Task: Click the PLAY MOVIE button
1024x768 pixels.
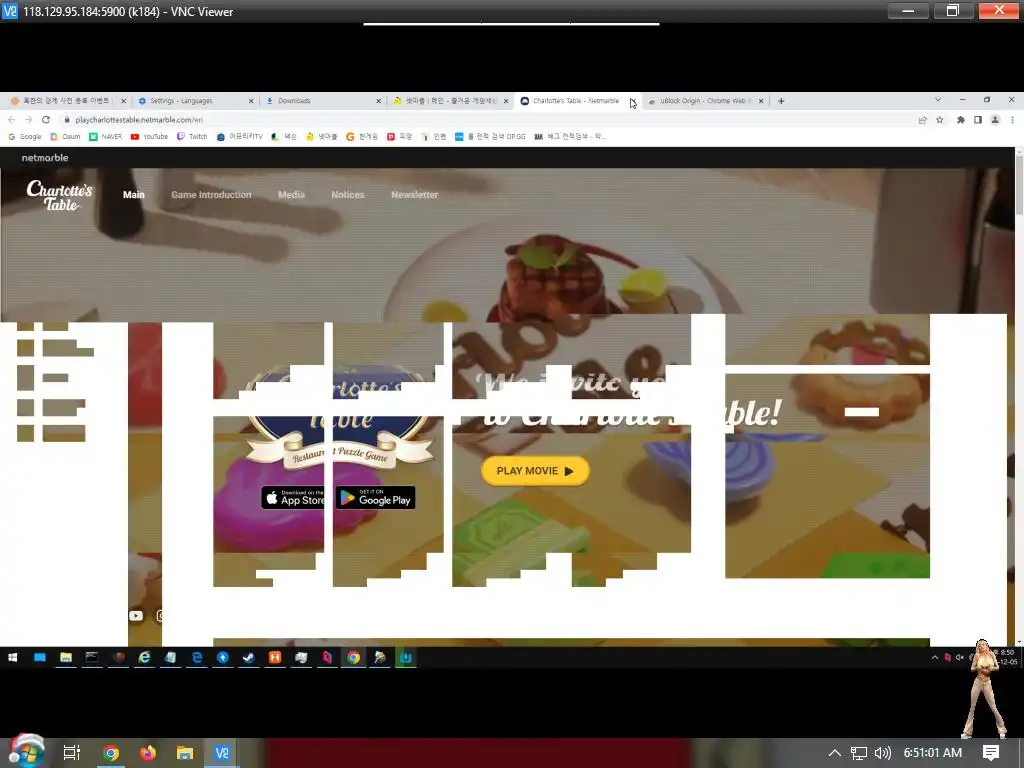Action: [x=535, y=471]
